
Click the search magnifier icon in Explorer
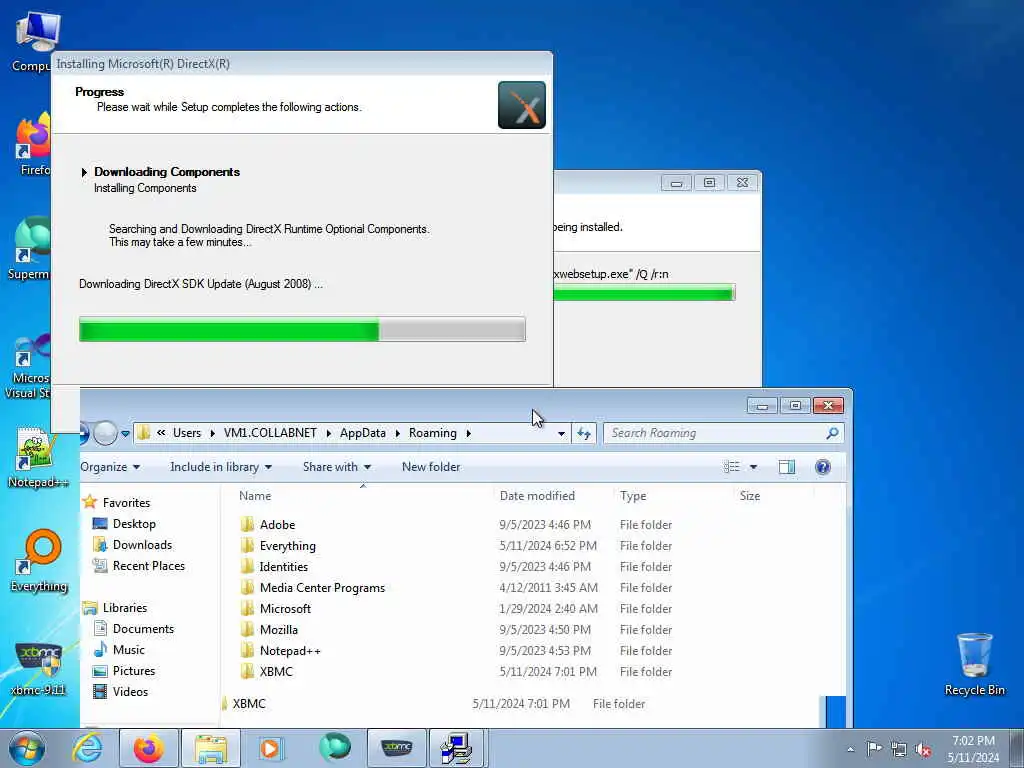(832, 433)
